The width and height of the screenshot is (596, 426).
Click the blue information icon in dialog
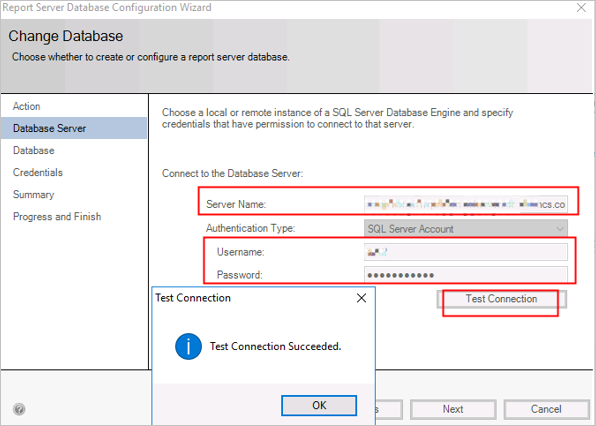point(189,347)
